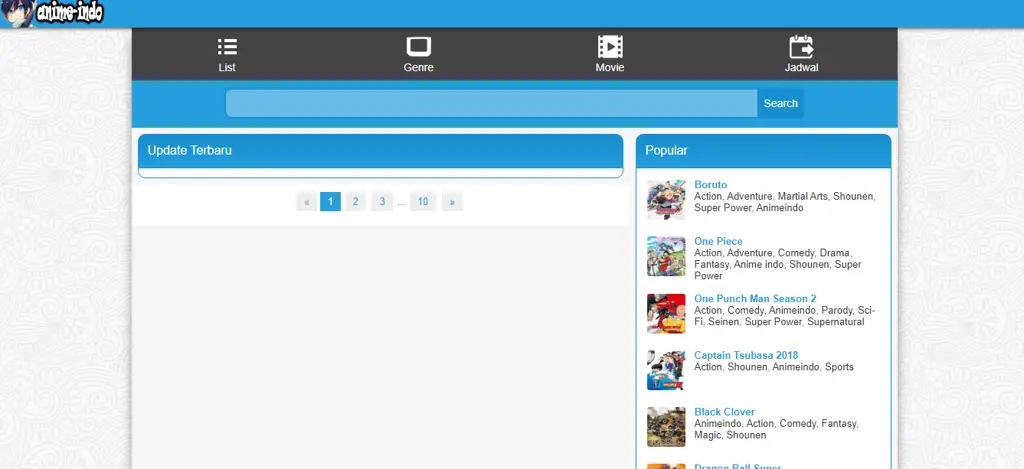Jump to page 10 in pagination

click(x=423, y=201)
